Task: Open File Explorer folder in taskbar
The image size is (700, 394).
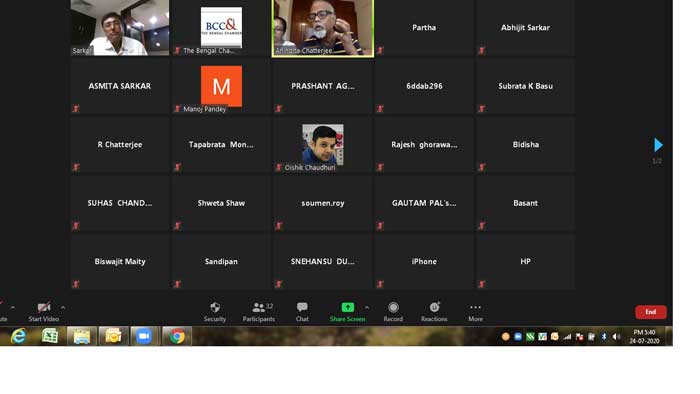Action: click(x=82, y=336)
